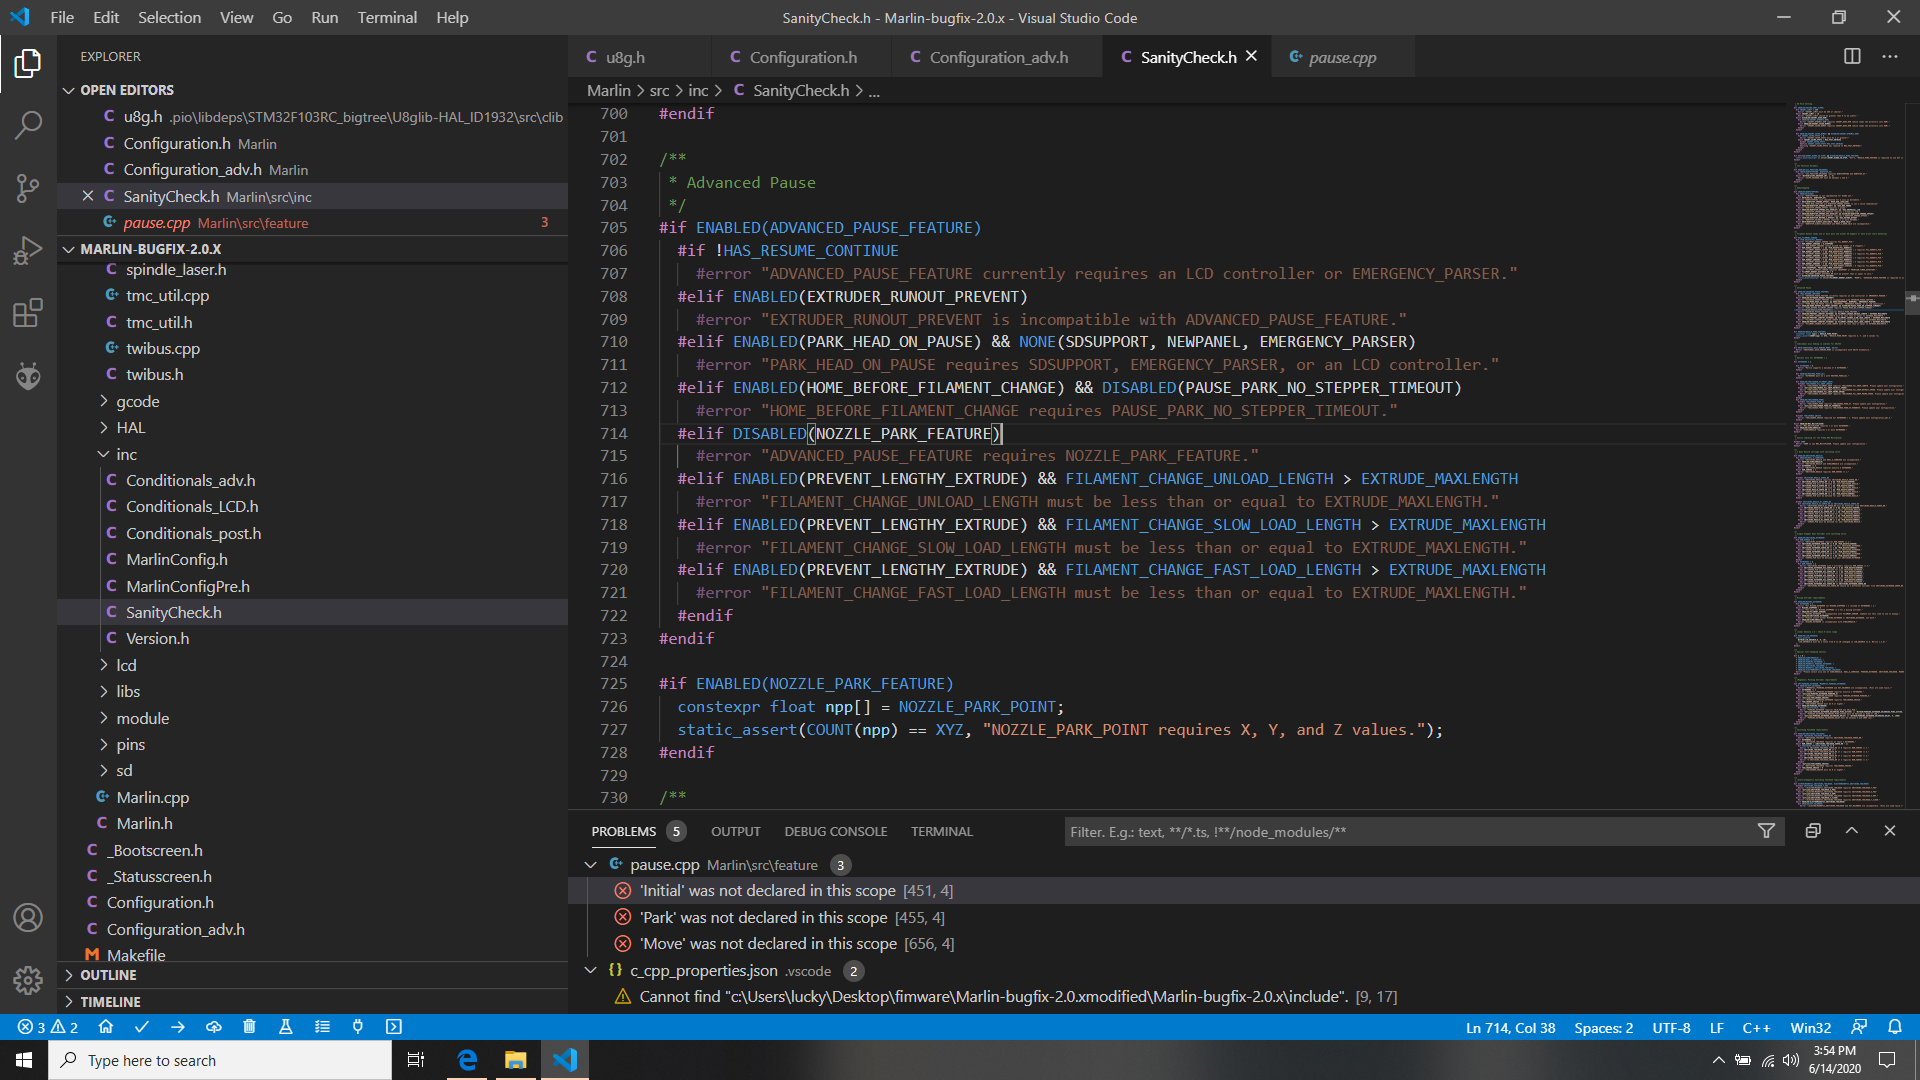Viewport: 1920px width, 1080px height.
Task: Run PlatformIO Build using checkmark status icon
Action: (x=142, y=1026)
